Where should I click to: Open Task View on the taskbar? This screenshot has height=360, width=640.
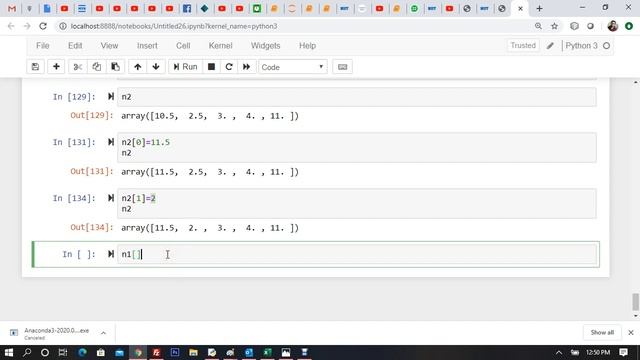63,352
